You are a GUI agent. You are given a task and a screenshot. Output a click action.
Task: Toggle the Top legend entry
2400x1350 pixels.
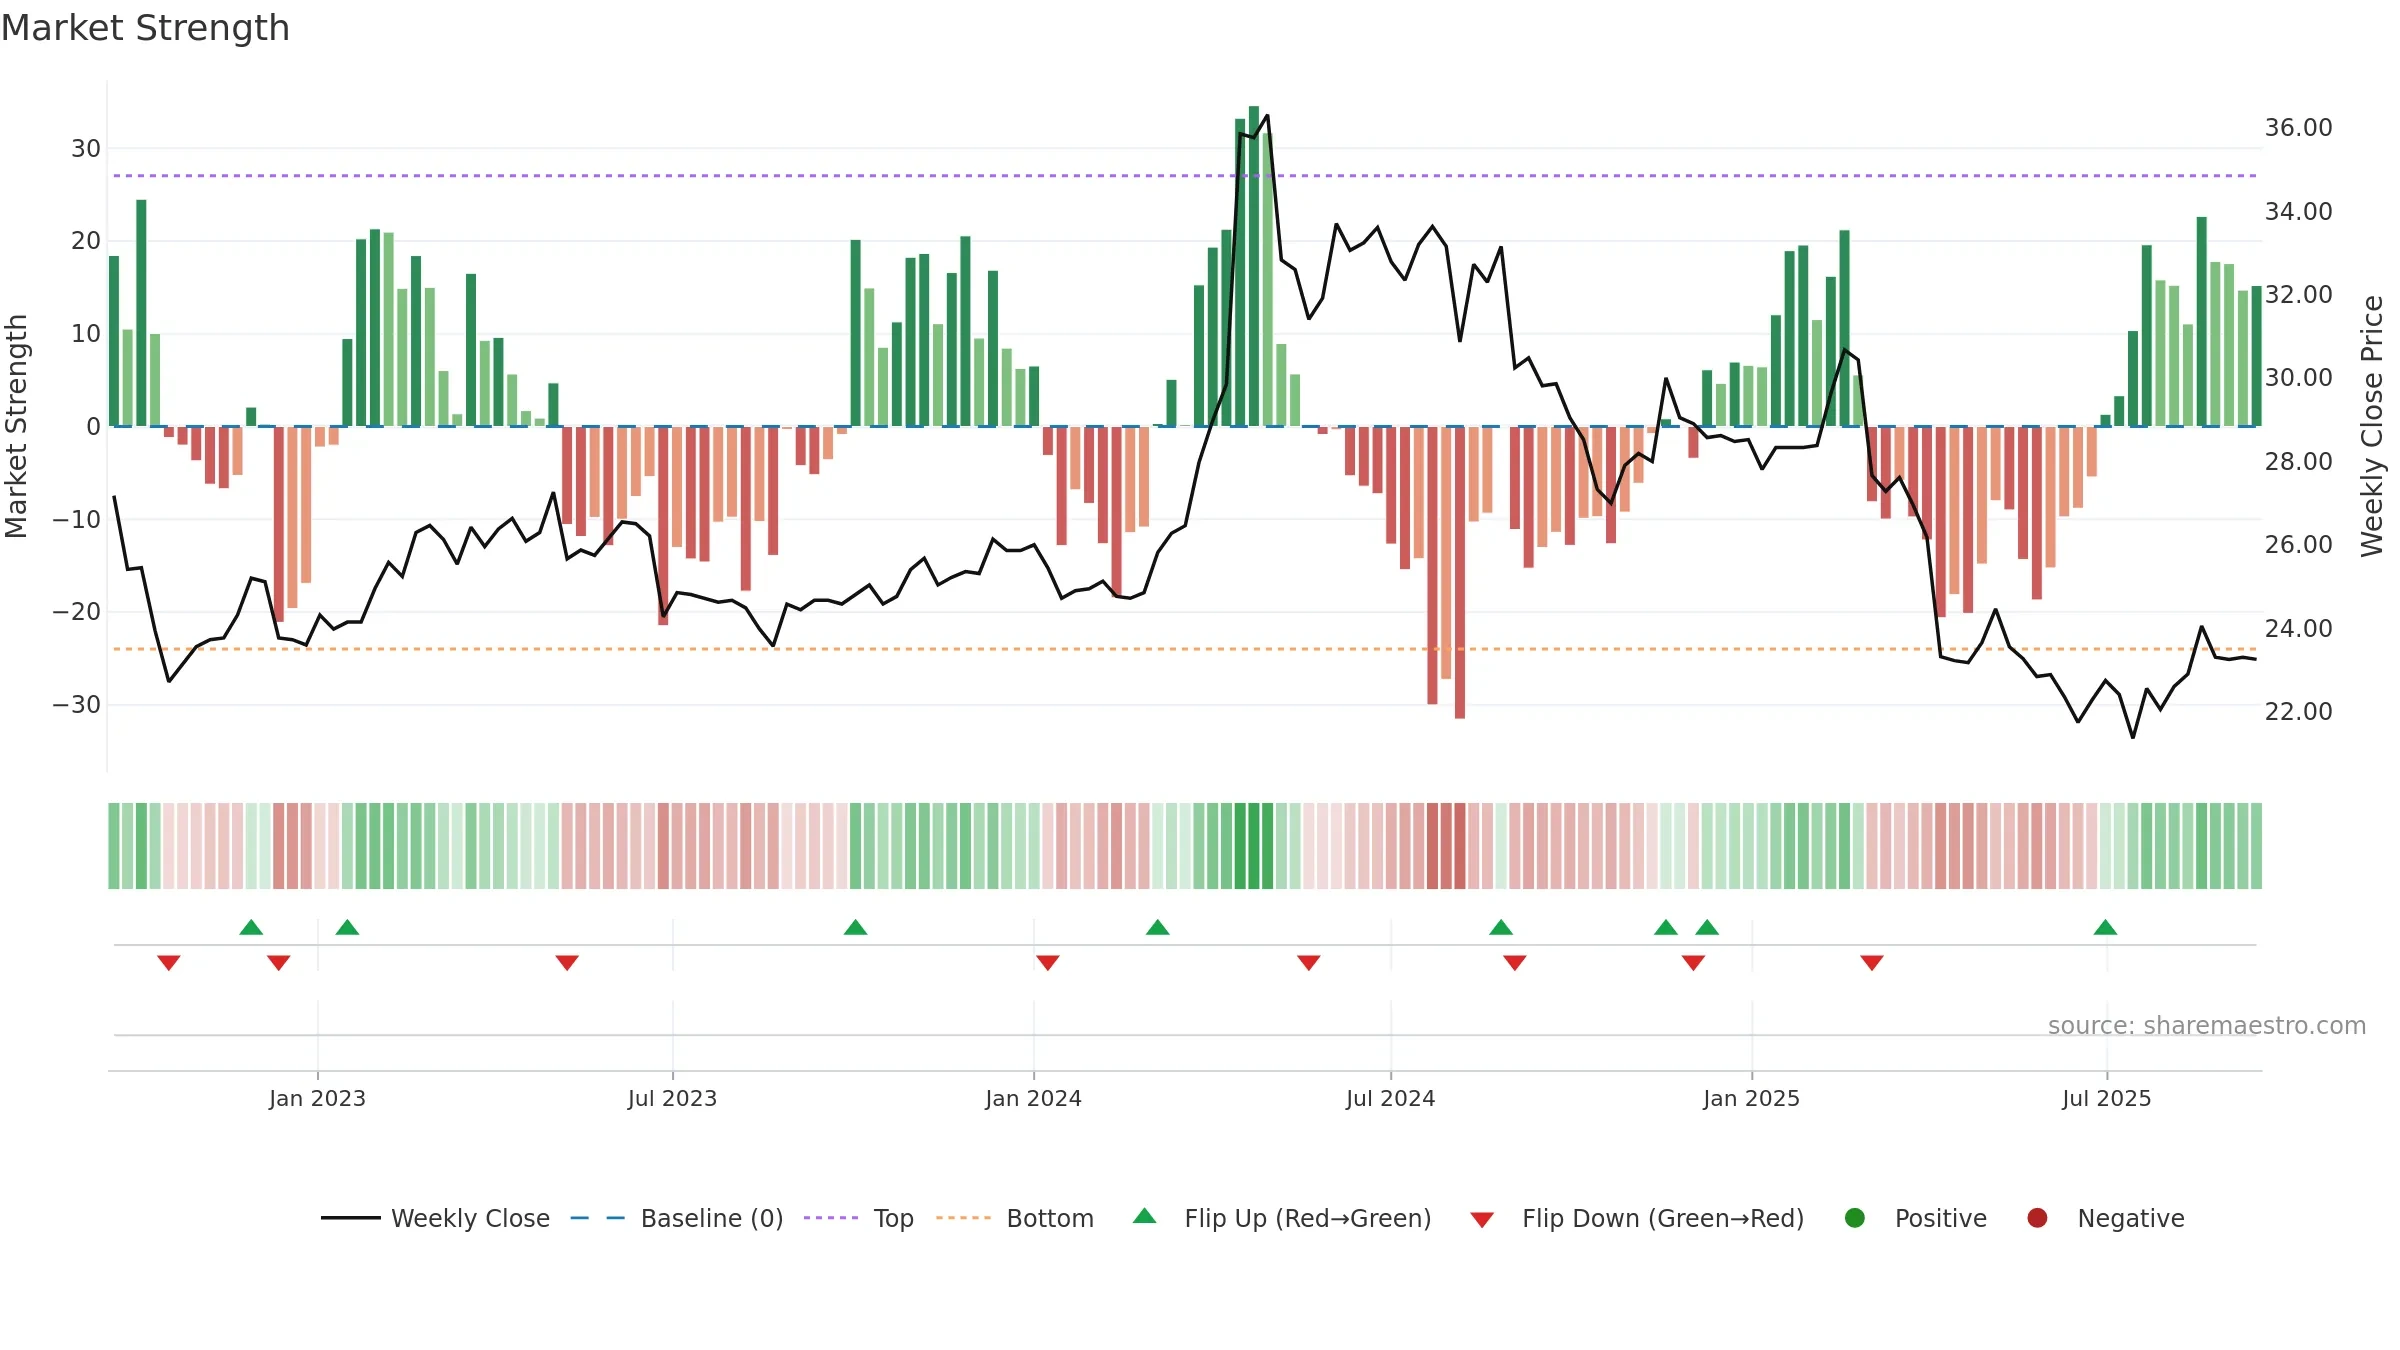click(859, 1218)
